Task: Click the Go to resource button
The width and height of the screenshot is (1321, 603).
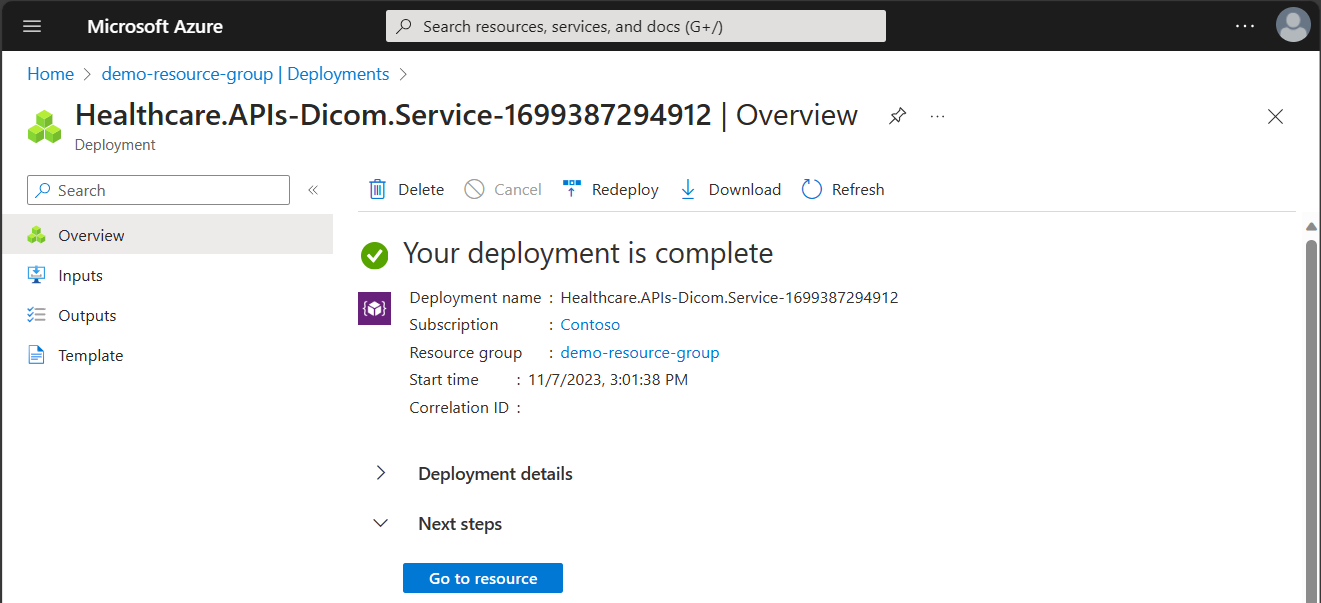Action: (x=483, y=578)
